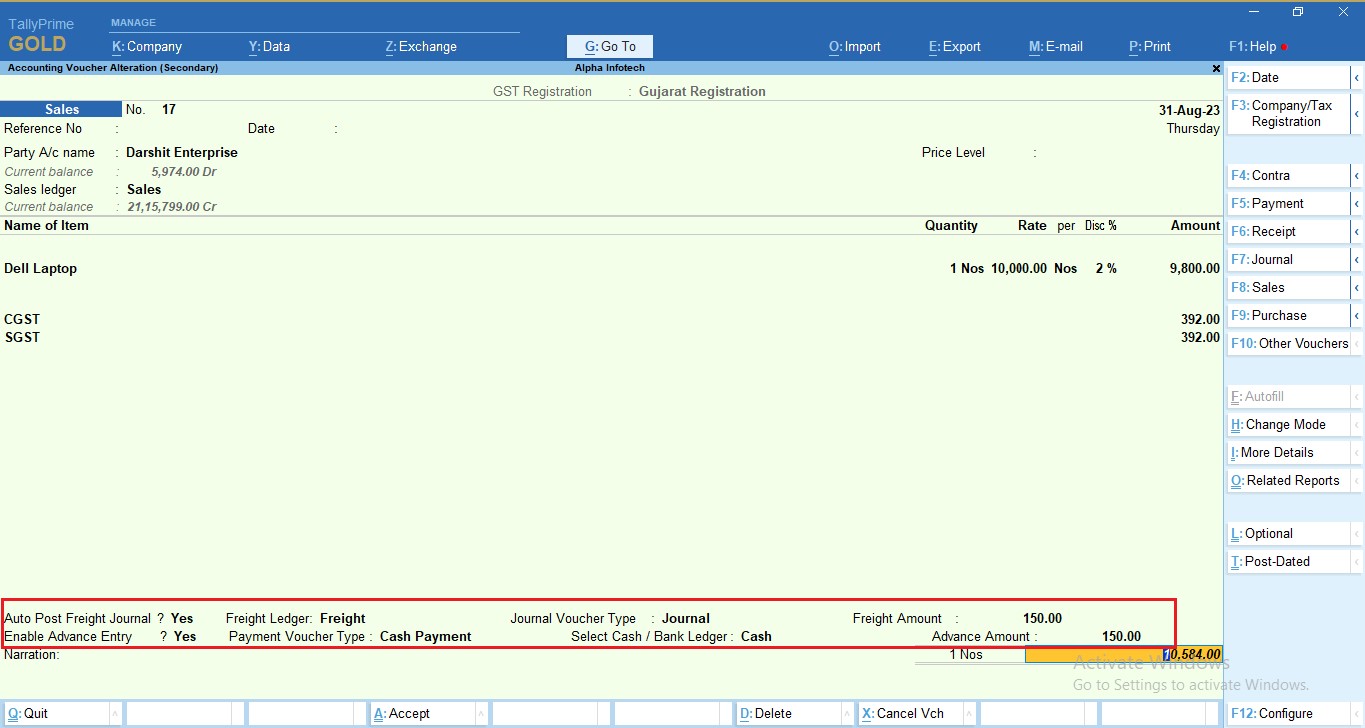E-mail the voucher
The width and height of the screenshot is (1365, 728).
[x=1055, y=46]
